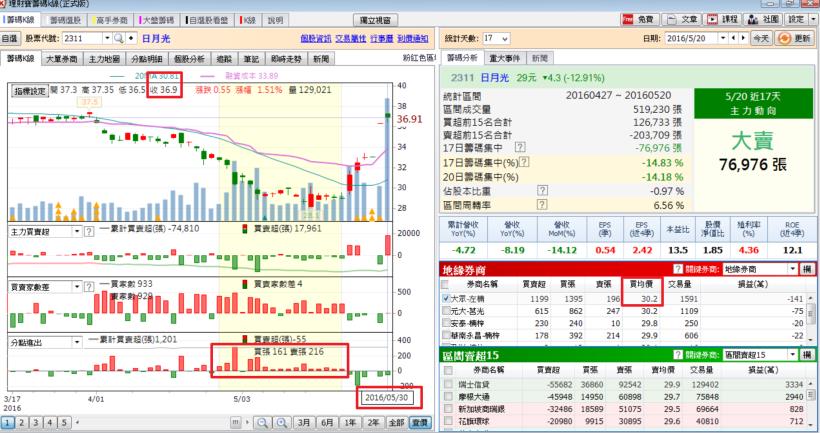Switch to the 重大事件 tab
Image resolution: width=820 pixels, height=433 pixels.
coord(505,58)
